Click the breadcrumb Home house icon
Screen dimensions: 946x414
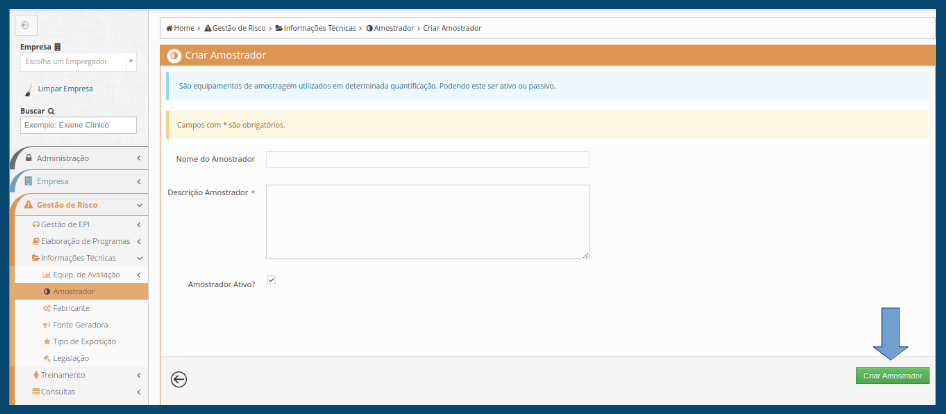click(170, 28)
